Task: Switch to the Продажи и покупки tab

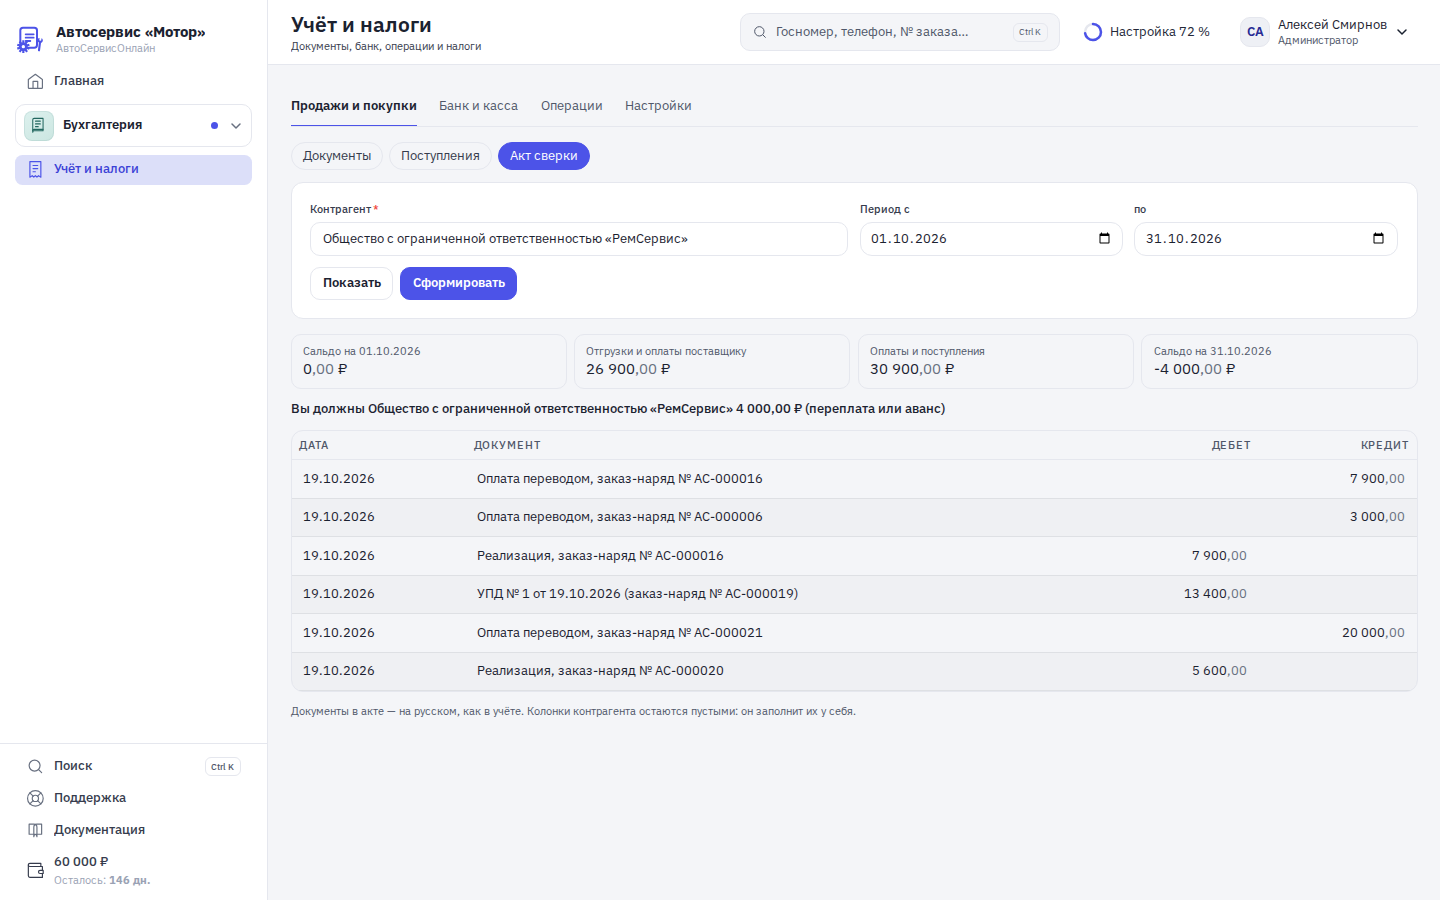Action: [354, 106]
